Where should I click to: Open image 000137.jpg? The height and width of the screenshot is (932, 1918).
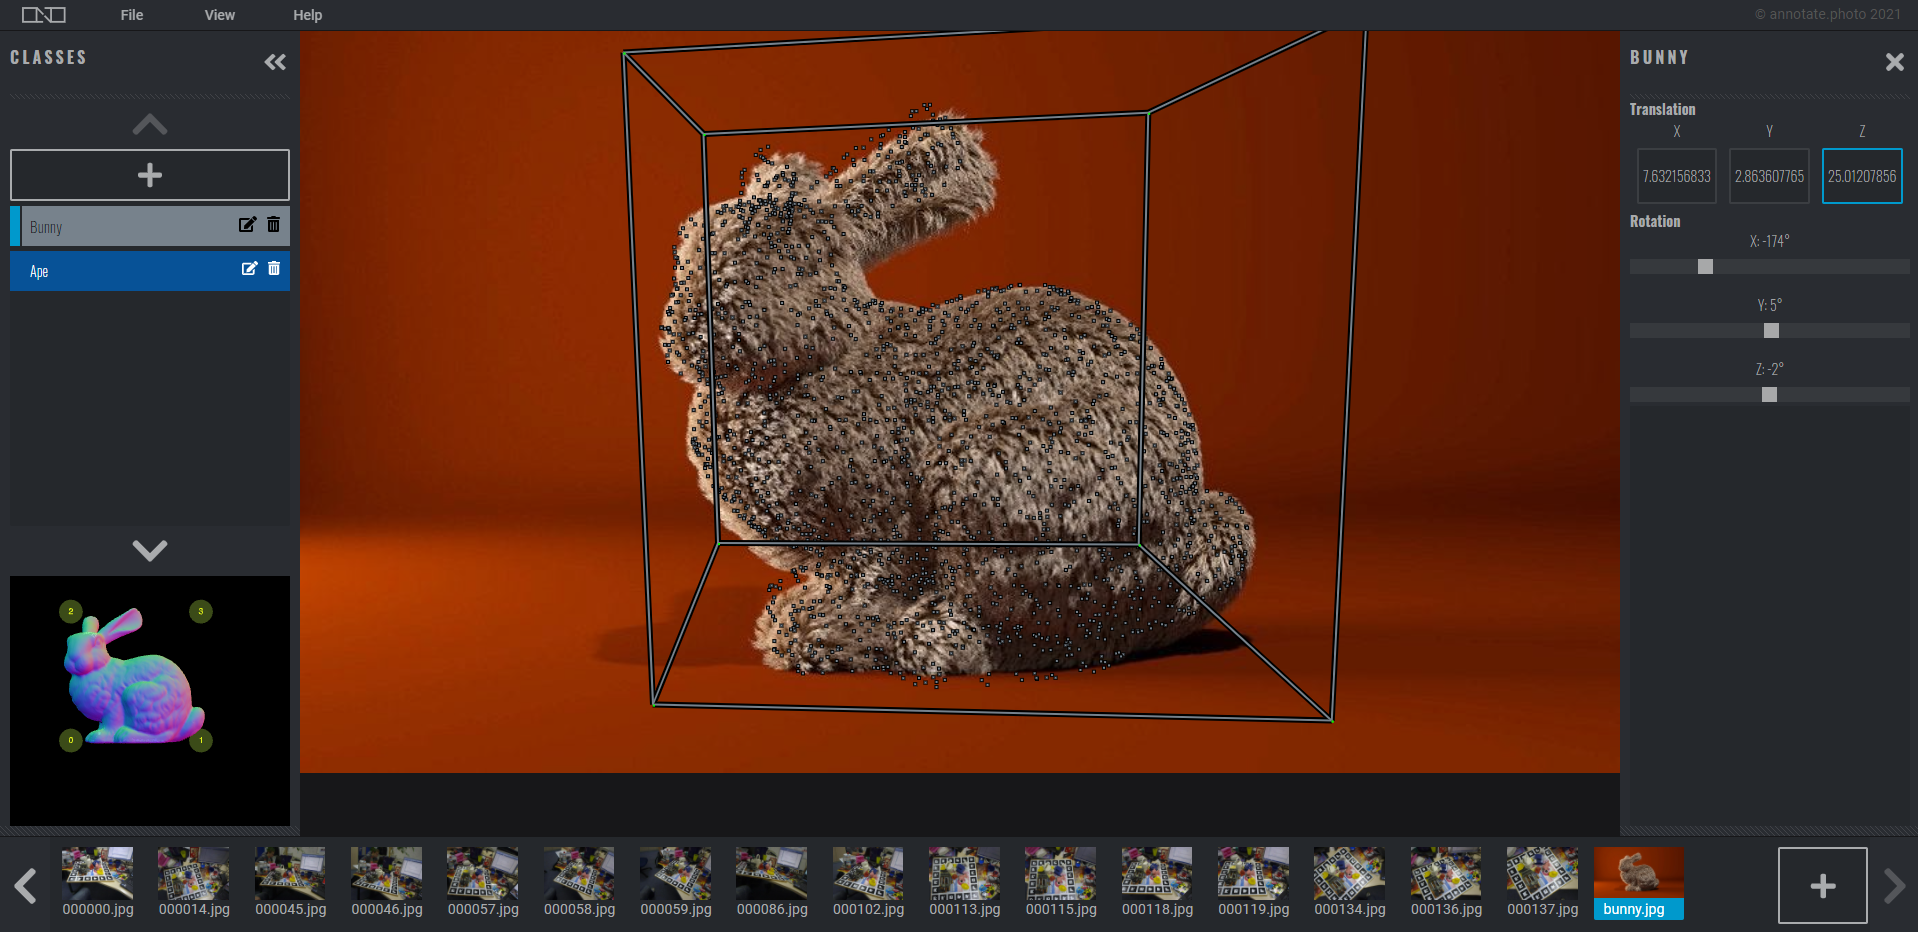pos(1543,883)
